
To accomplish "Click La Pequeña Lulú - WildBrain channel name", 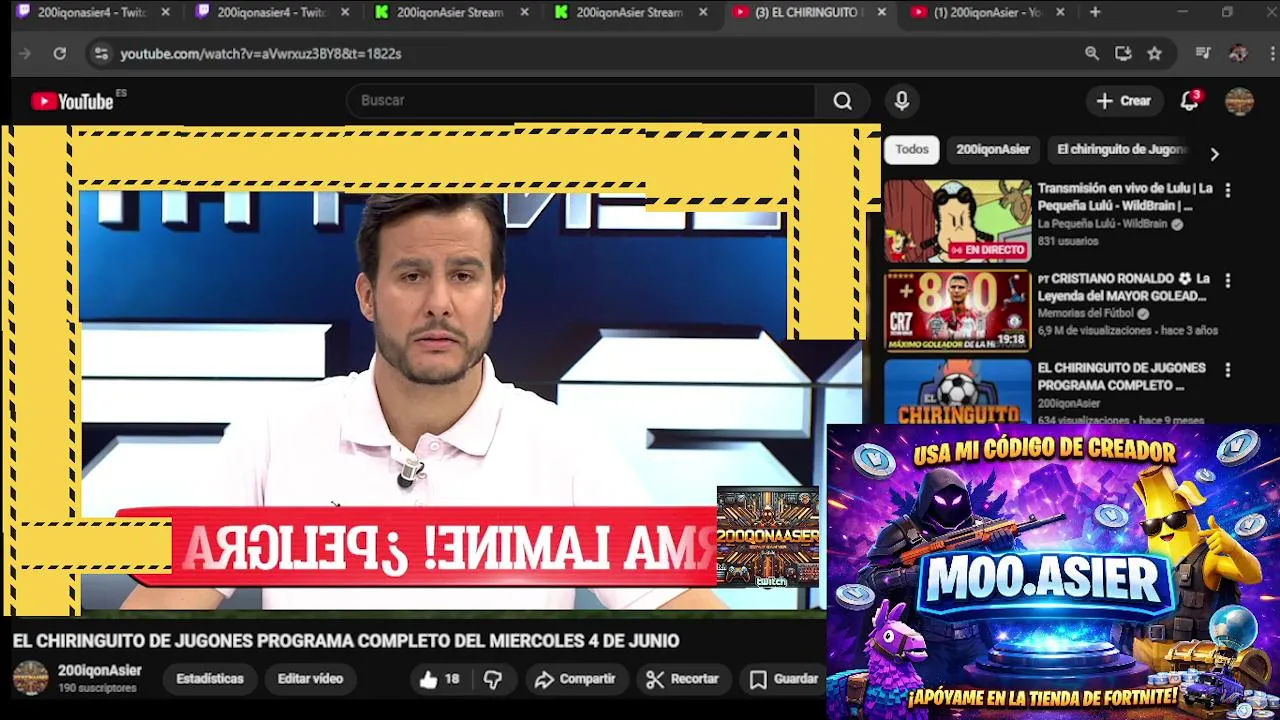I will 1102,225.
